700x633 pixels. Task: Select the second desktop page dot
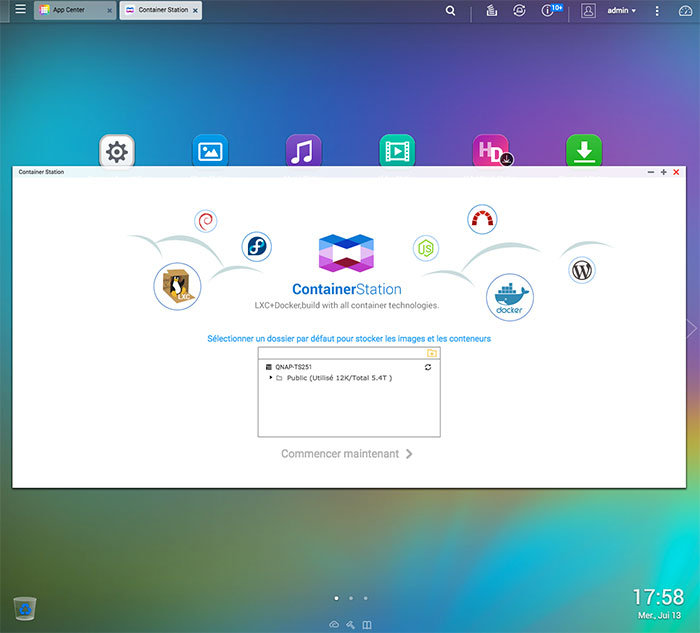coord(351,598)
